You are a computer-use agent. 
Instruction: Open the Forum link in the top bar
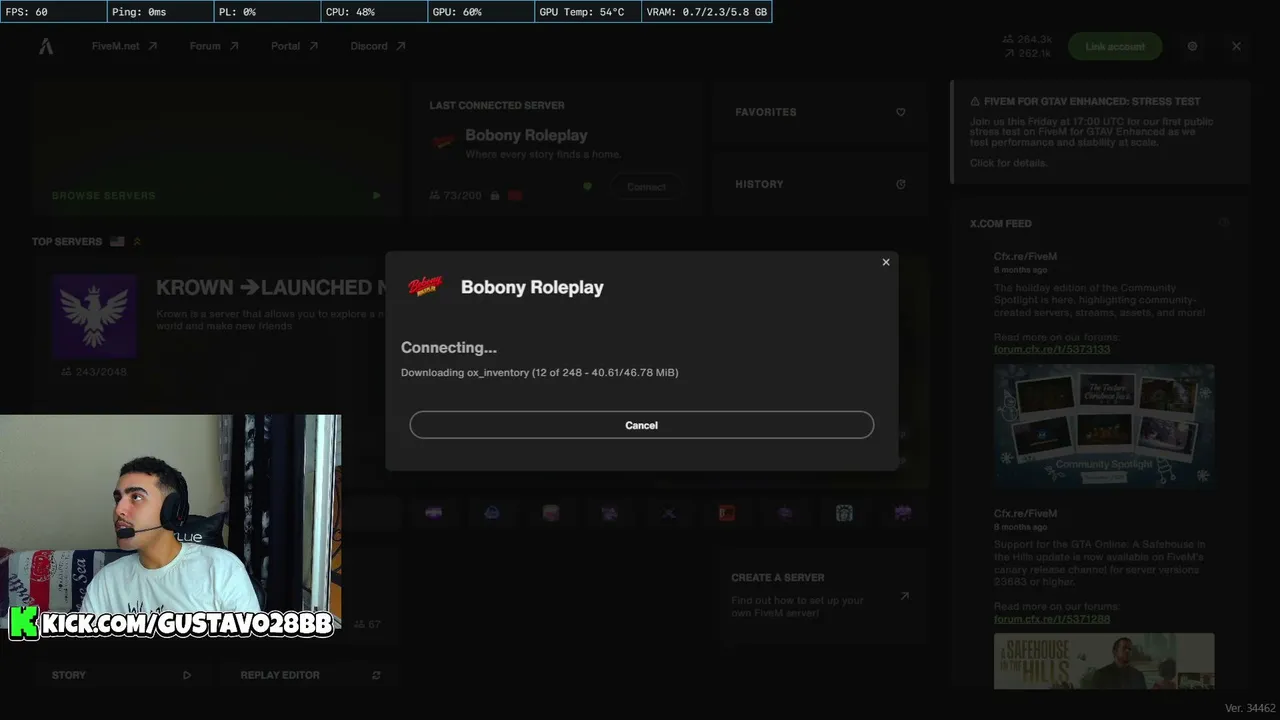click(214, 46)
